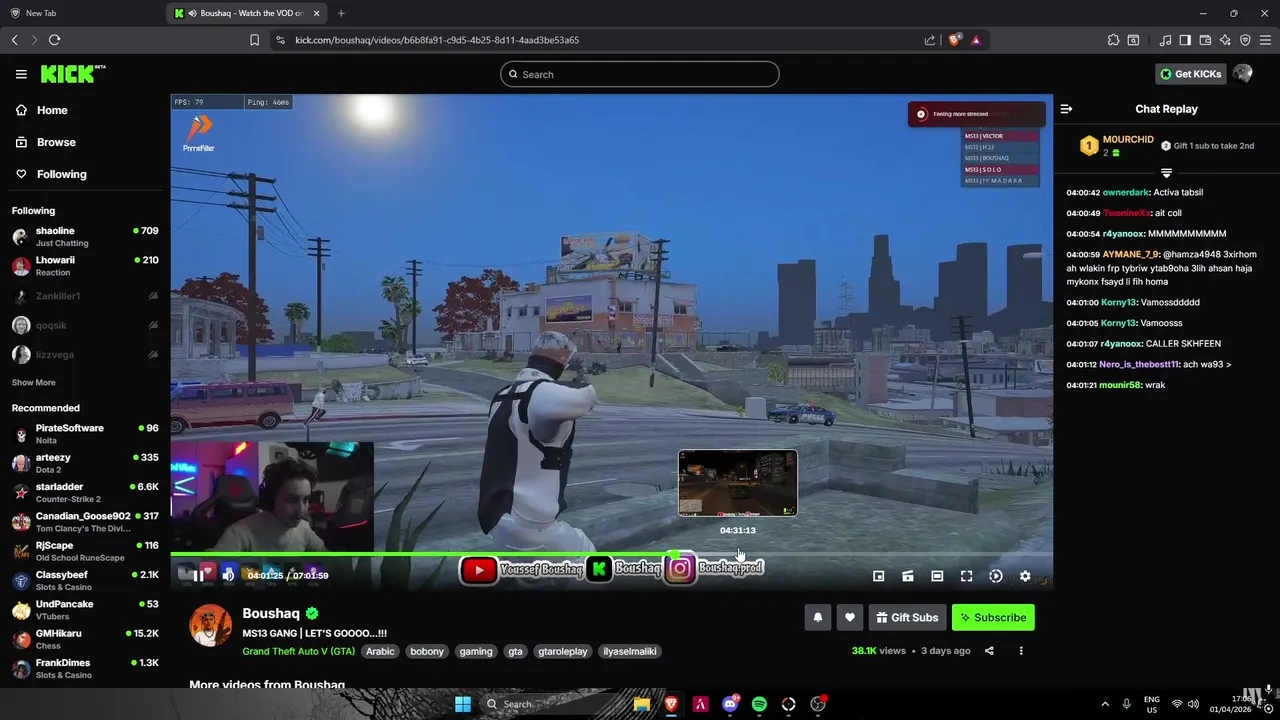The image size is (1280, 720).
Task: Open Leo AI assistant icon
Action: pos(1225,40)
